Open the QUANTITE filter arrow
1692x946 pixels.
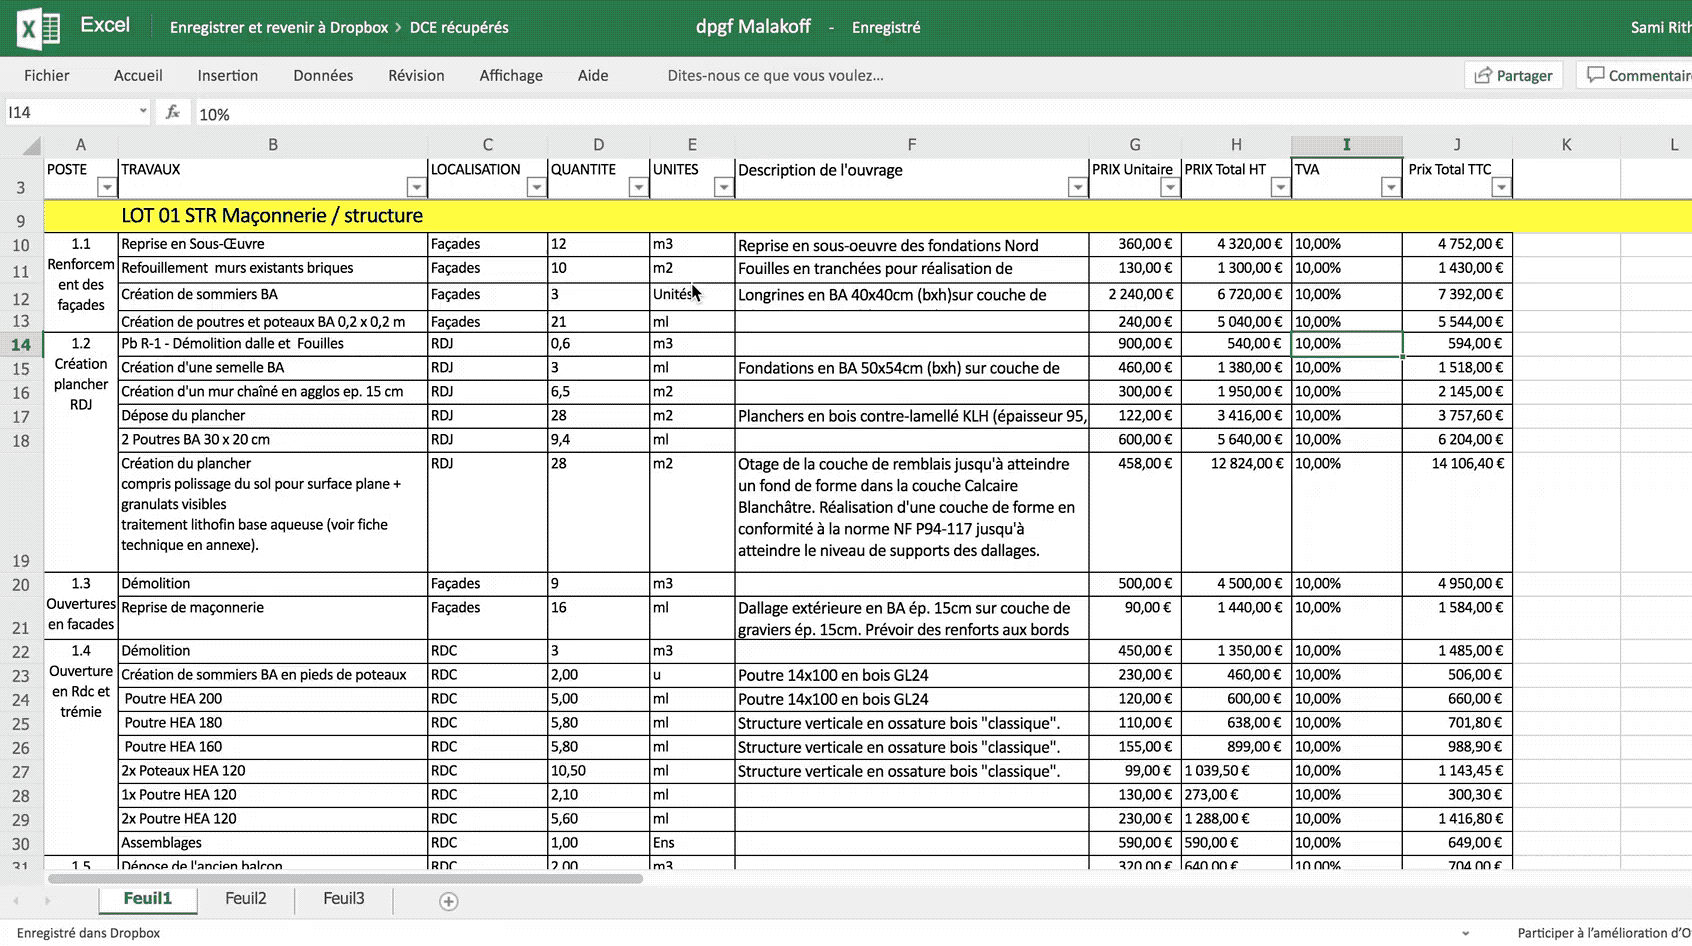coord(637,188)
